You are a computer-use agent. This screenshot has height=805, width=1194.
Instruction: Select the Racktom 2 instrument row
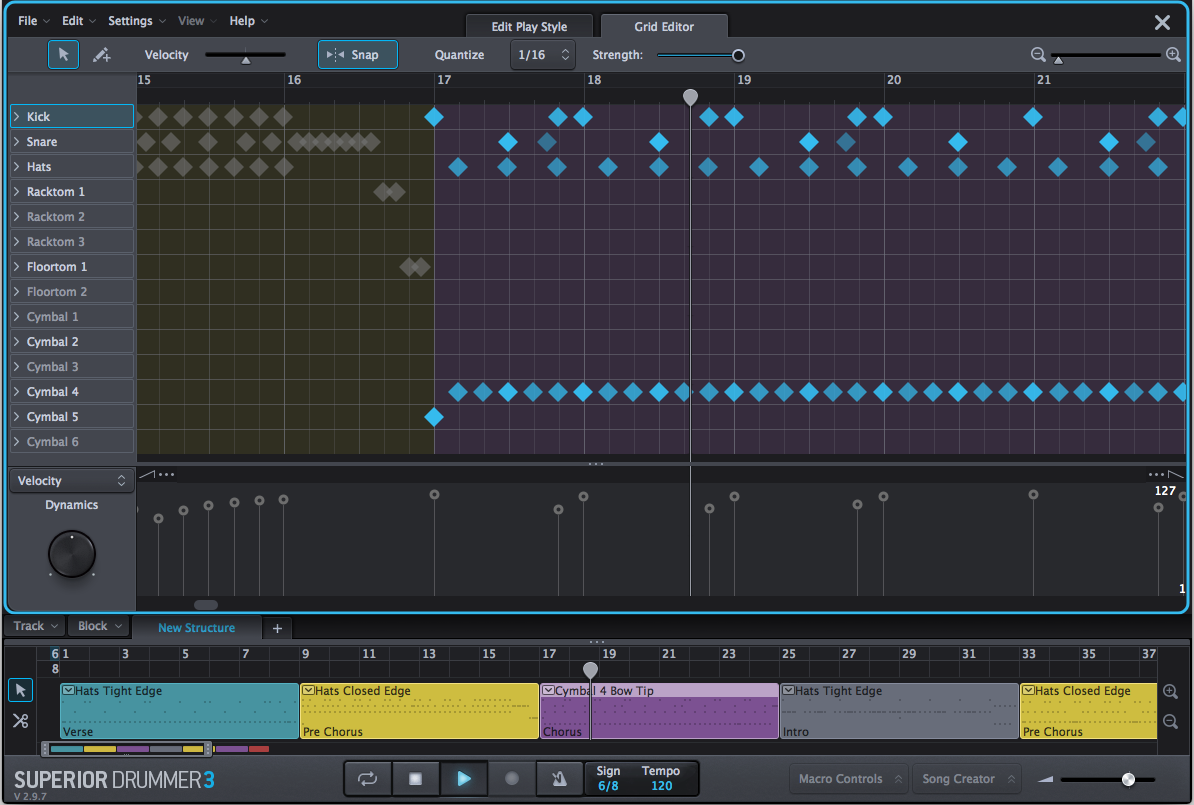click(x=72, y=217)
